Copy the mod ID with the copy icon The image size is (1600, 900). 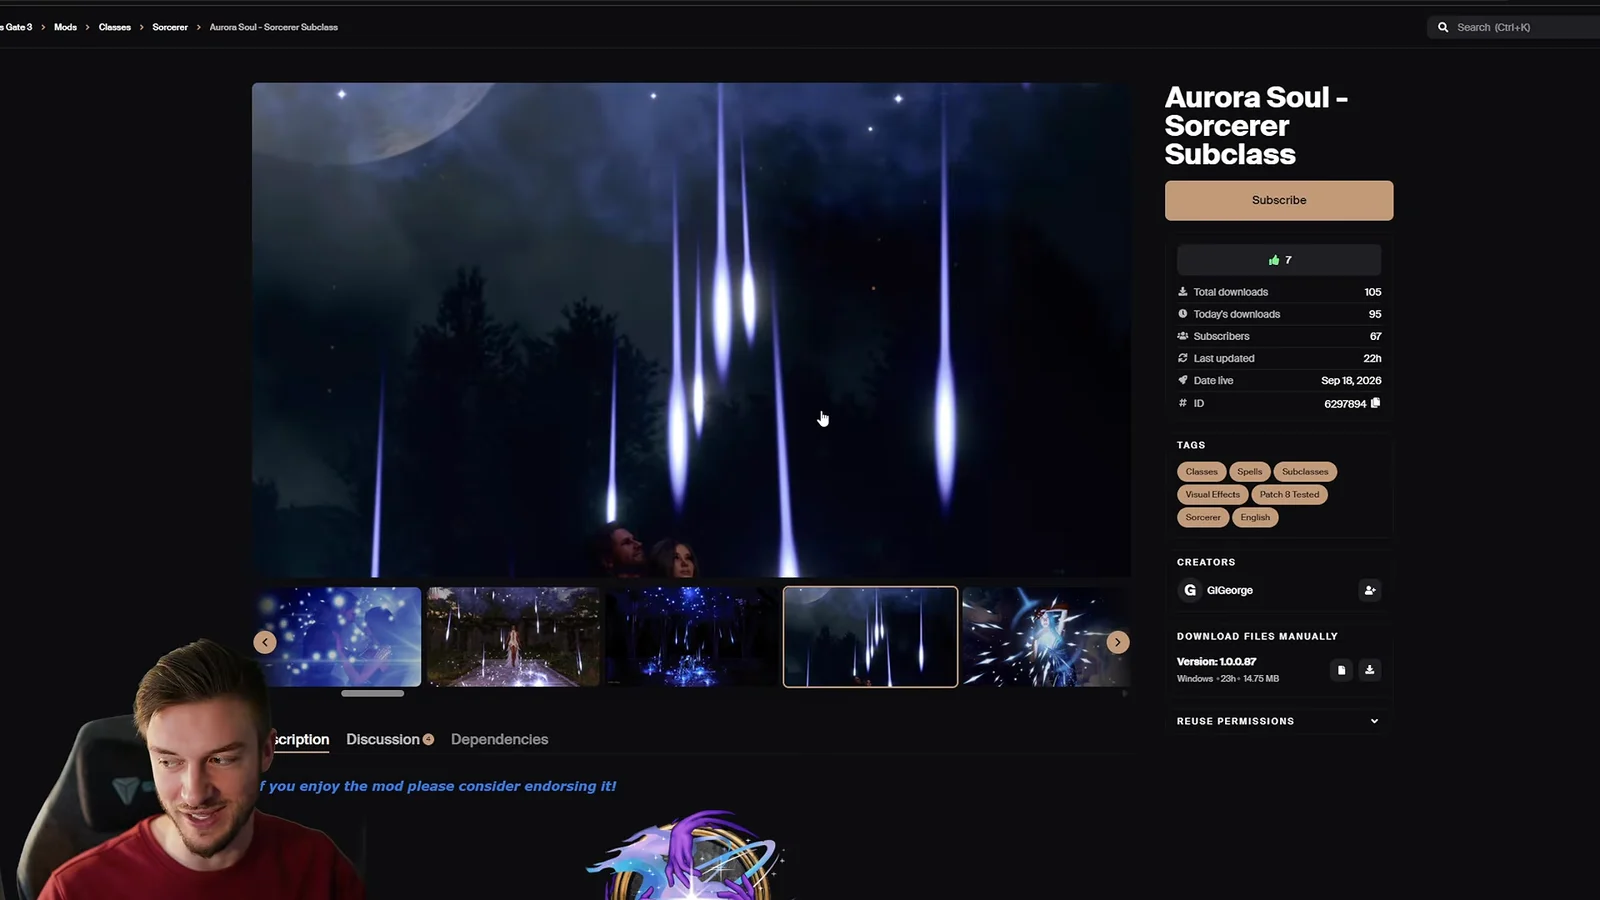tap(1376, 403)
